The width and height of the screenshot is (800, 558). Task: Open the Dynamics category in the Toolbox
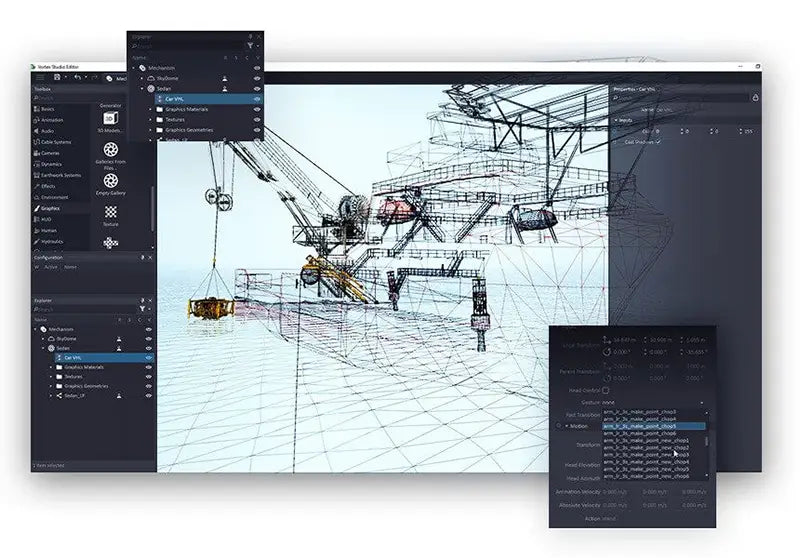click(50, 164)
